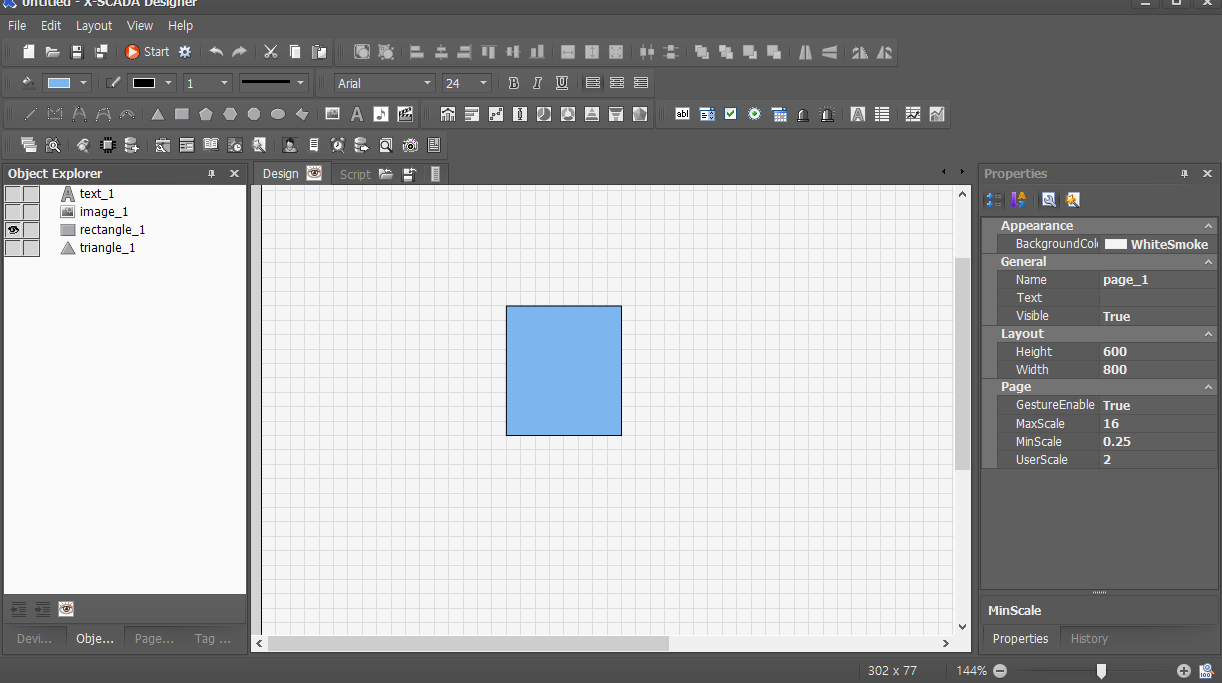The height and width of the screenshot is (683, 1222).
Task: Open project settings via the gear icon
Action: click(185, 51)
